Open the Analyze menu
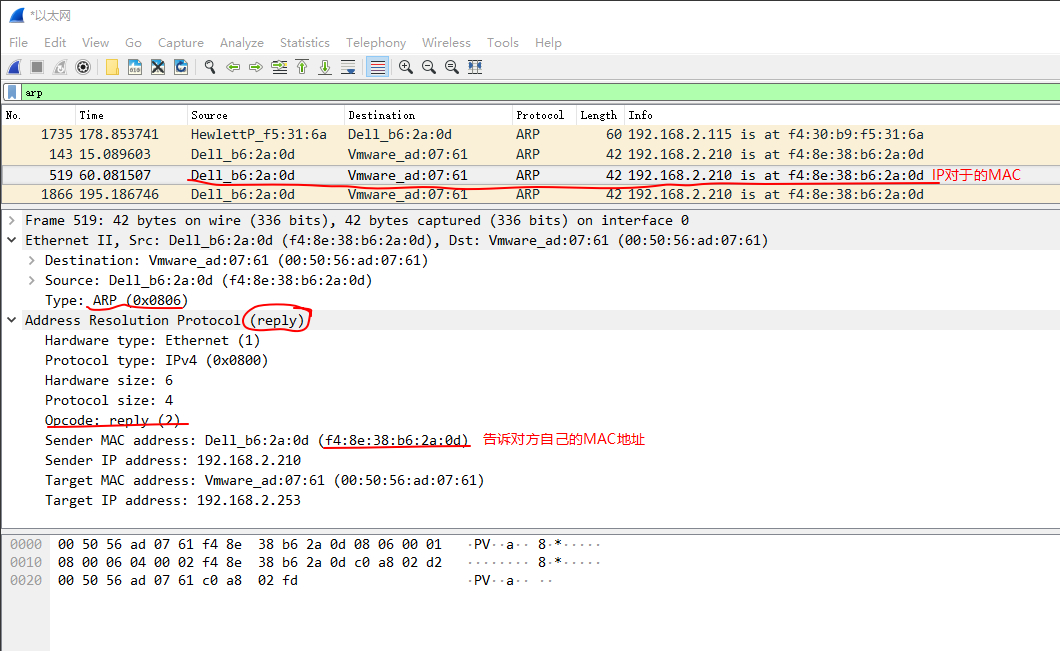This screenshot has width=1060, height=651. click(x=241, y=43)
